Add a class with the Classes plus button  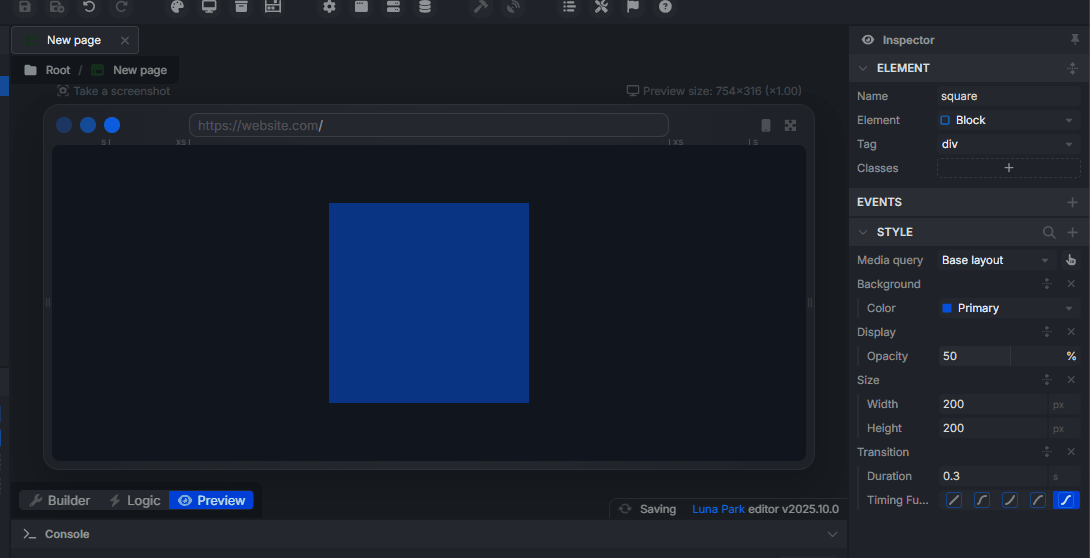(1008, 168)
